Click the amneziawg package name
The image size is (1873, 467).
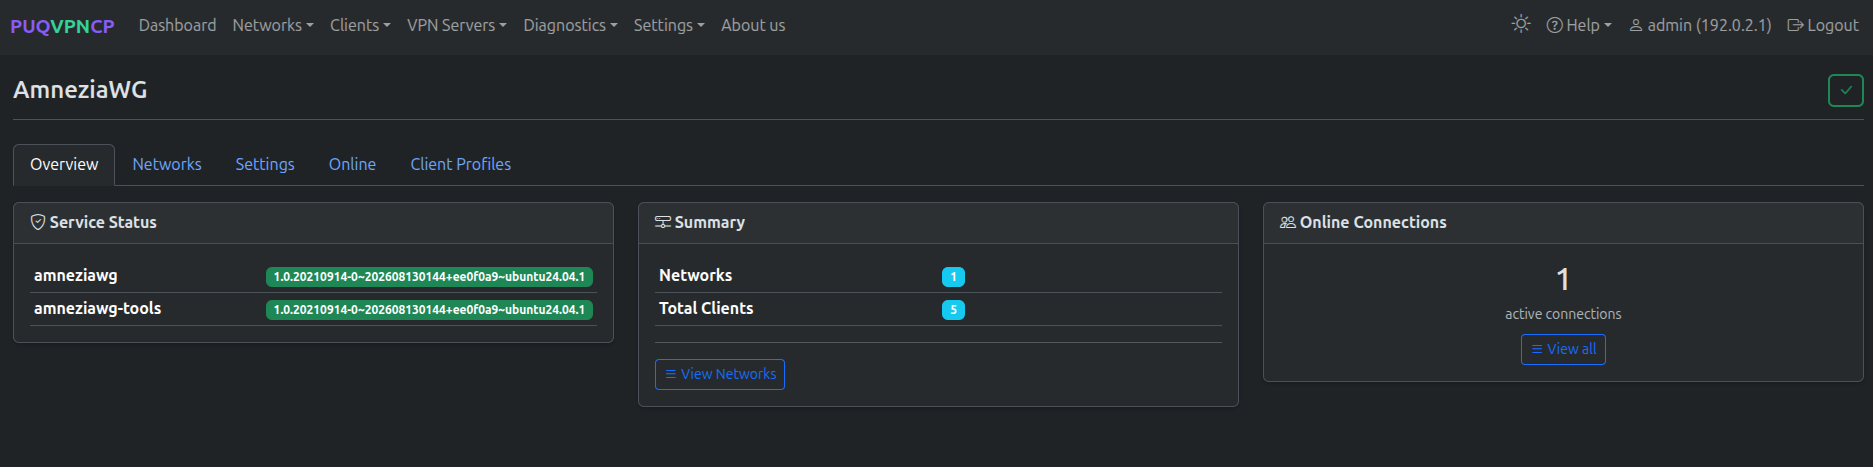coord(76,275)
